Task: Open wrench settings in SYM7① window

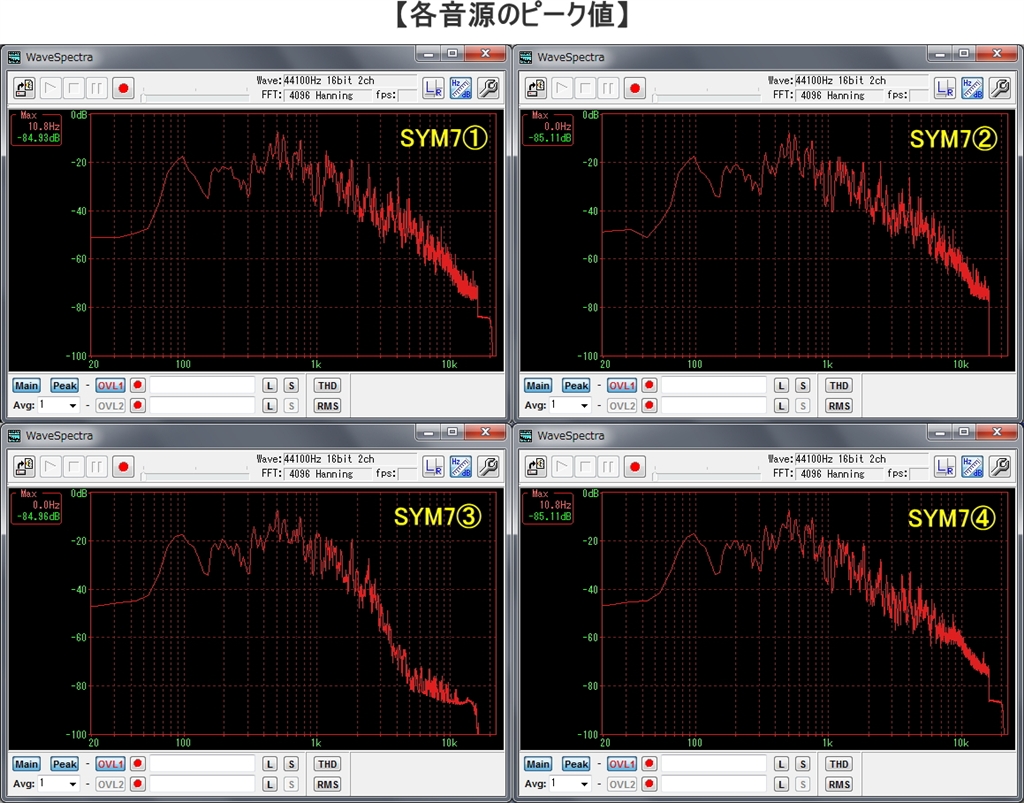Action: [488, 88]
